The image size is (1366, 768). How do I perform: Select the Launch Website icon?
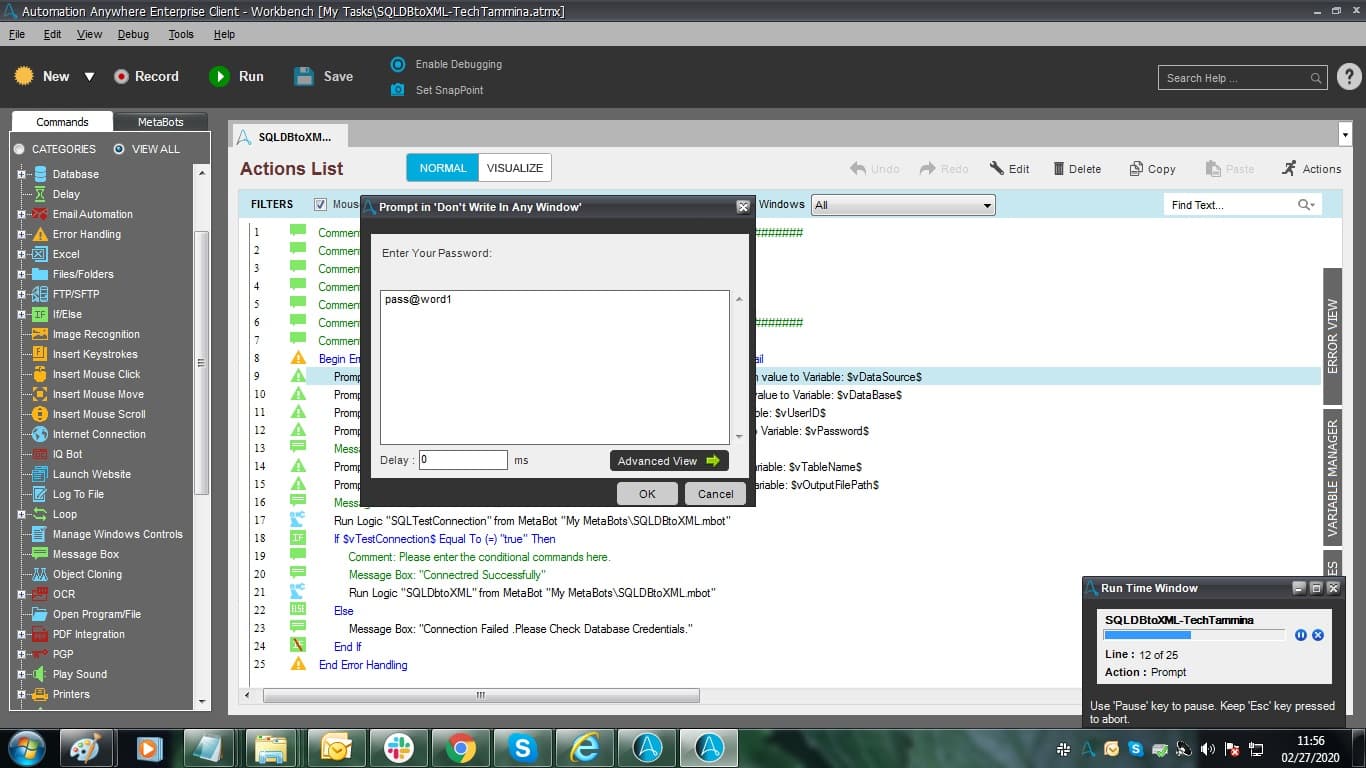[40, 474]
